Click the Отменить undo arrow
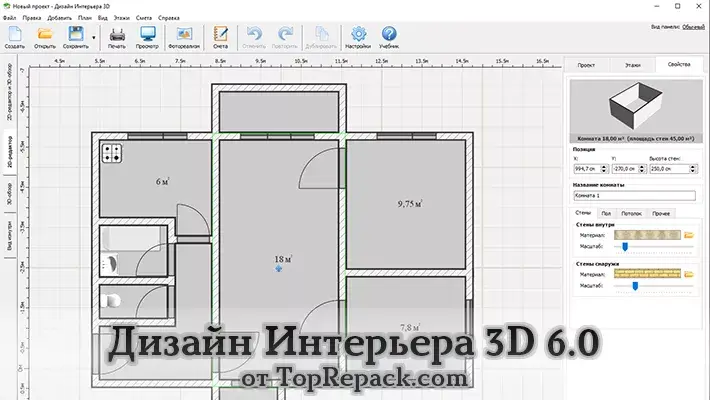 (x=254, y=37)
